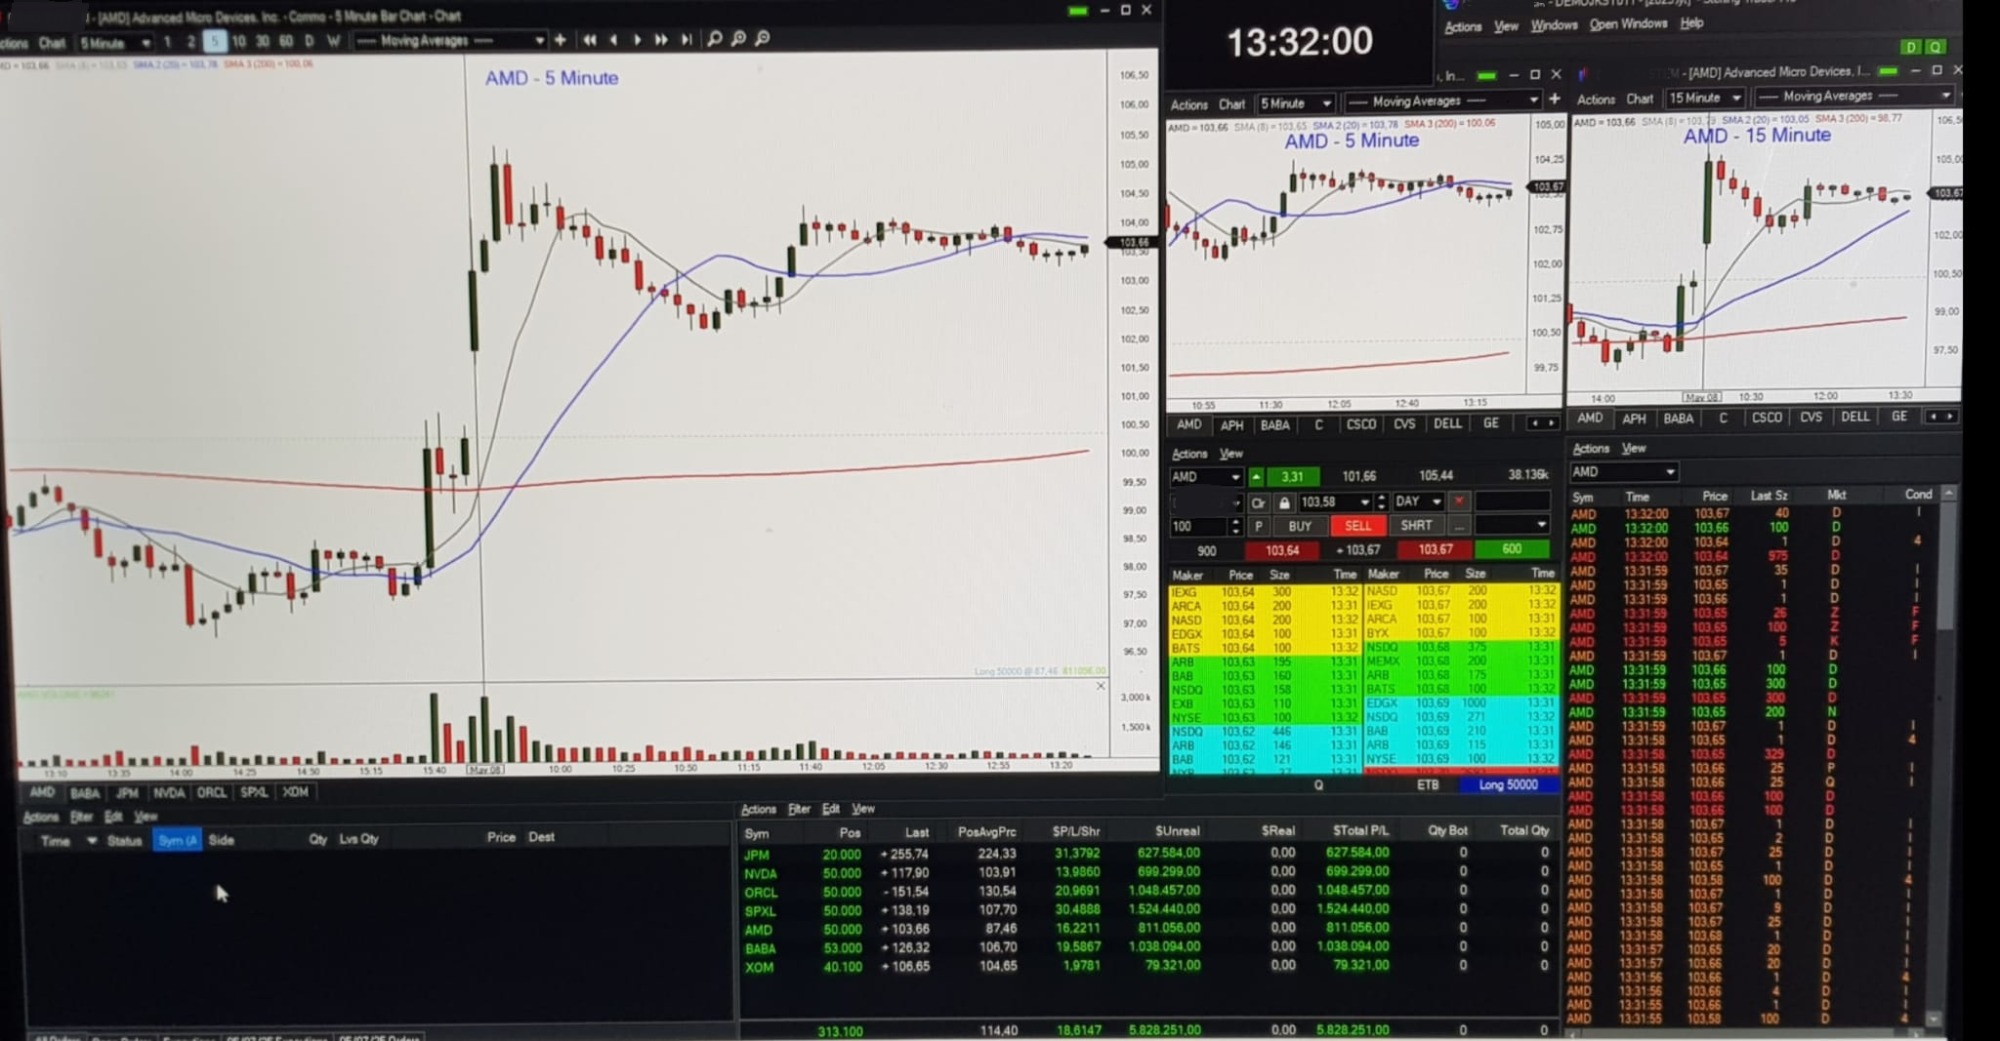Open the Filter menu in positions window
This screenshot has height=1041, width=2000.
(799, 809)
